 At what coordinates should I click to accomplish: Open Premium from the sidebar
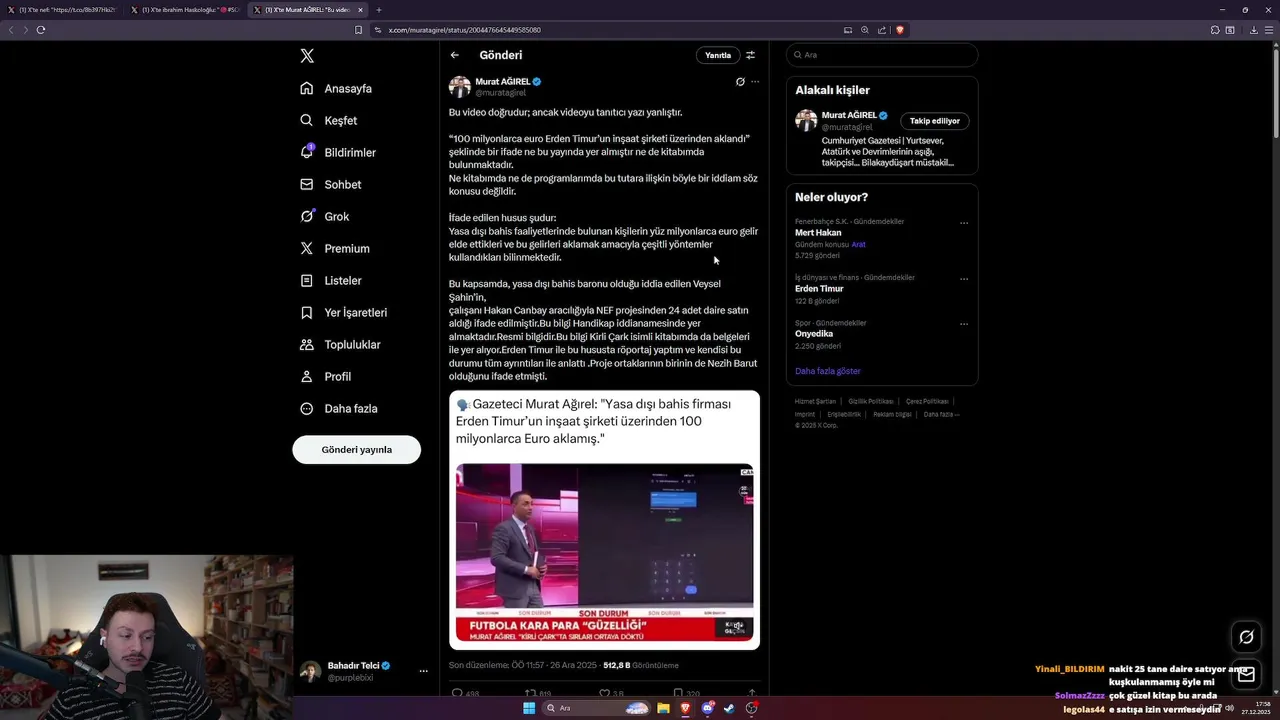click(335, 249)
